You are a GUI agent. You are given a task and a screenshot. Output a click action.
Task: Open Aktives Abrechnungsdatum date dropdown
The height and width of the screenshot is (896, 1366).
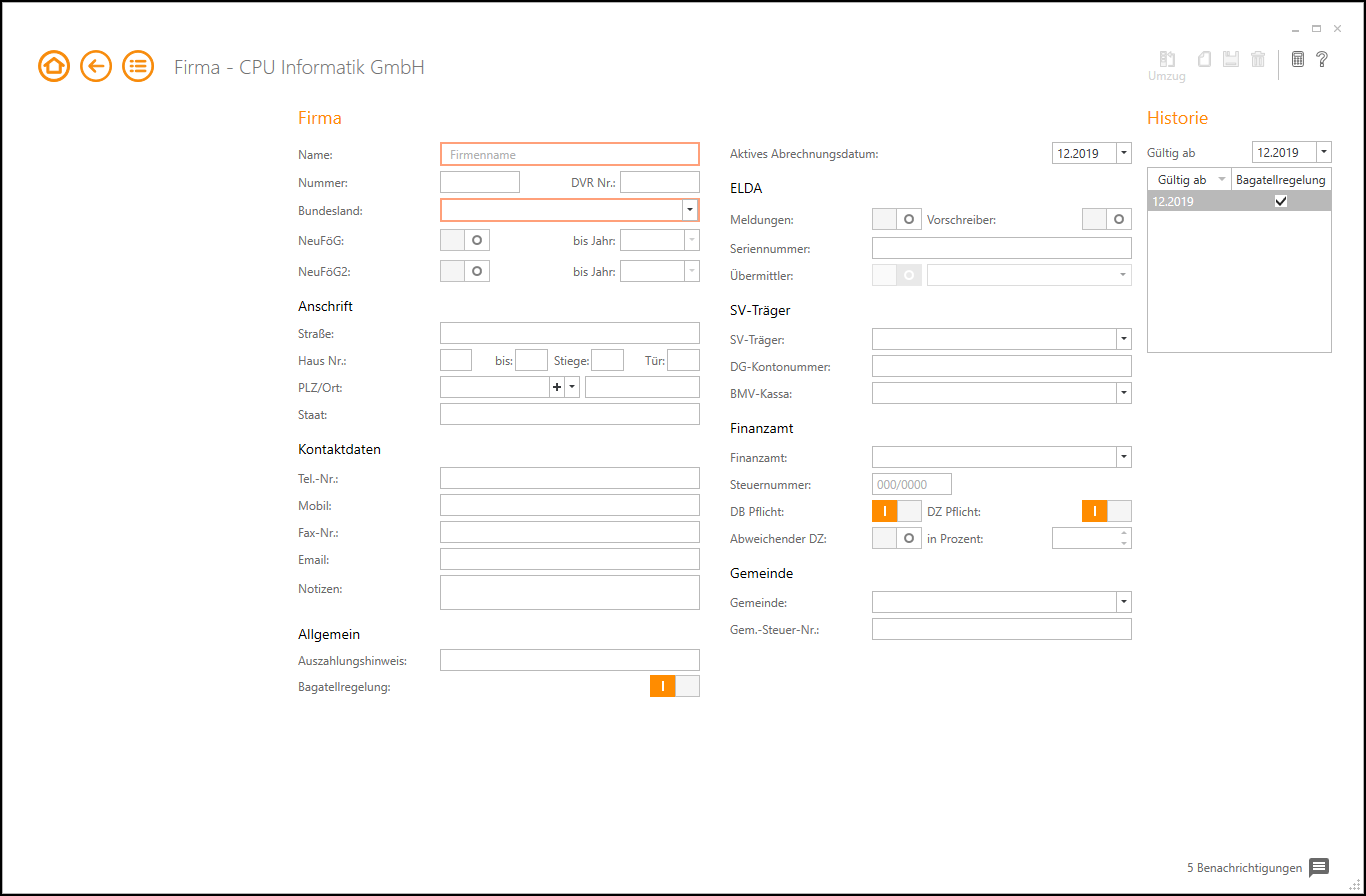click(x=1124, y=153)
